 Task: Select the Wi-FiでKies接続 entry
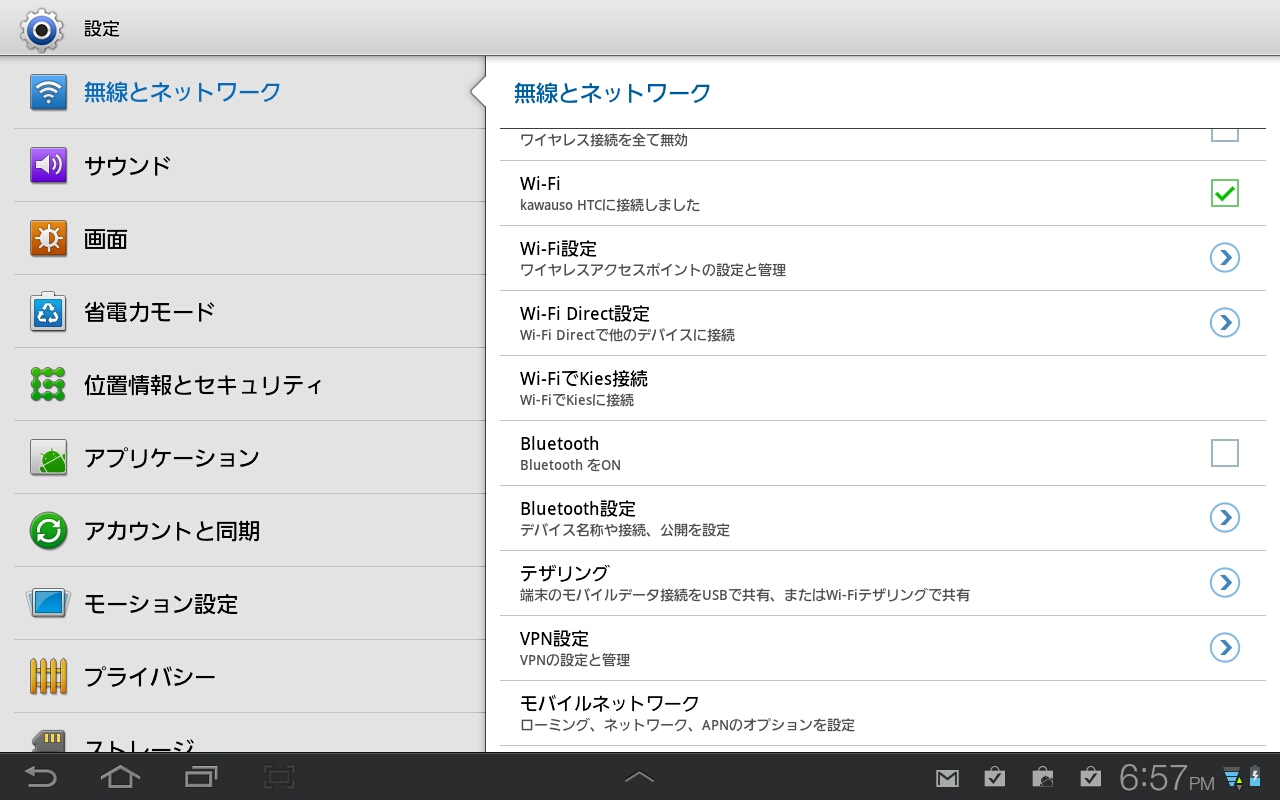883,388
